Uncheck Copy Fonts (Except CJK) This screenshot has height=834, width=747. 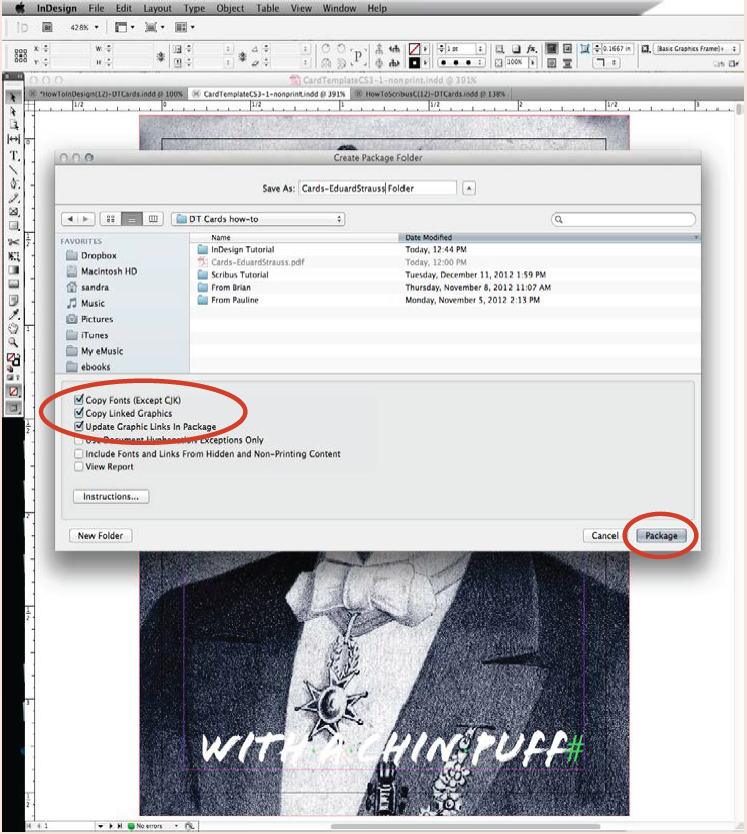coord(79,400)
